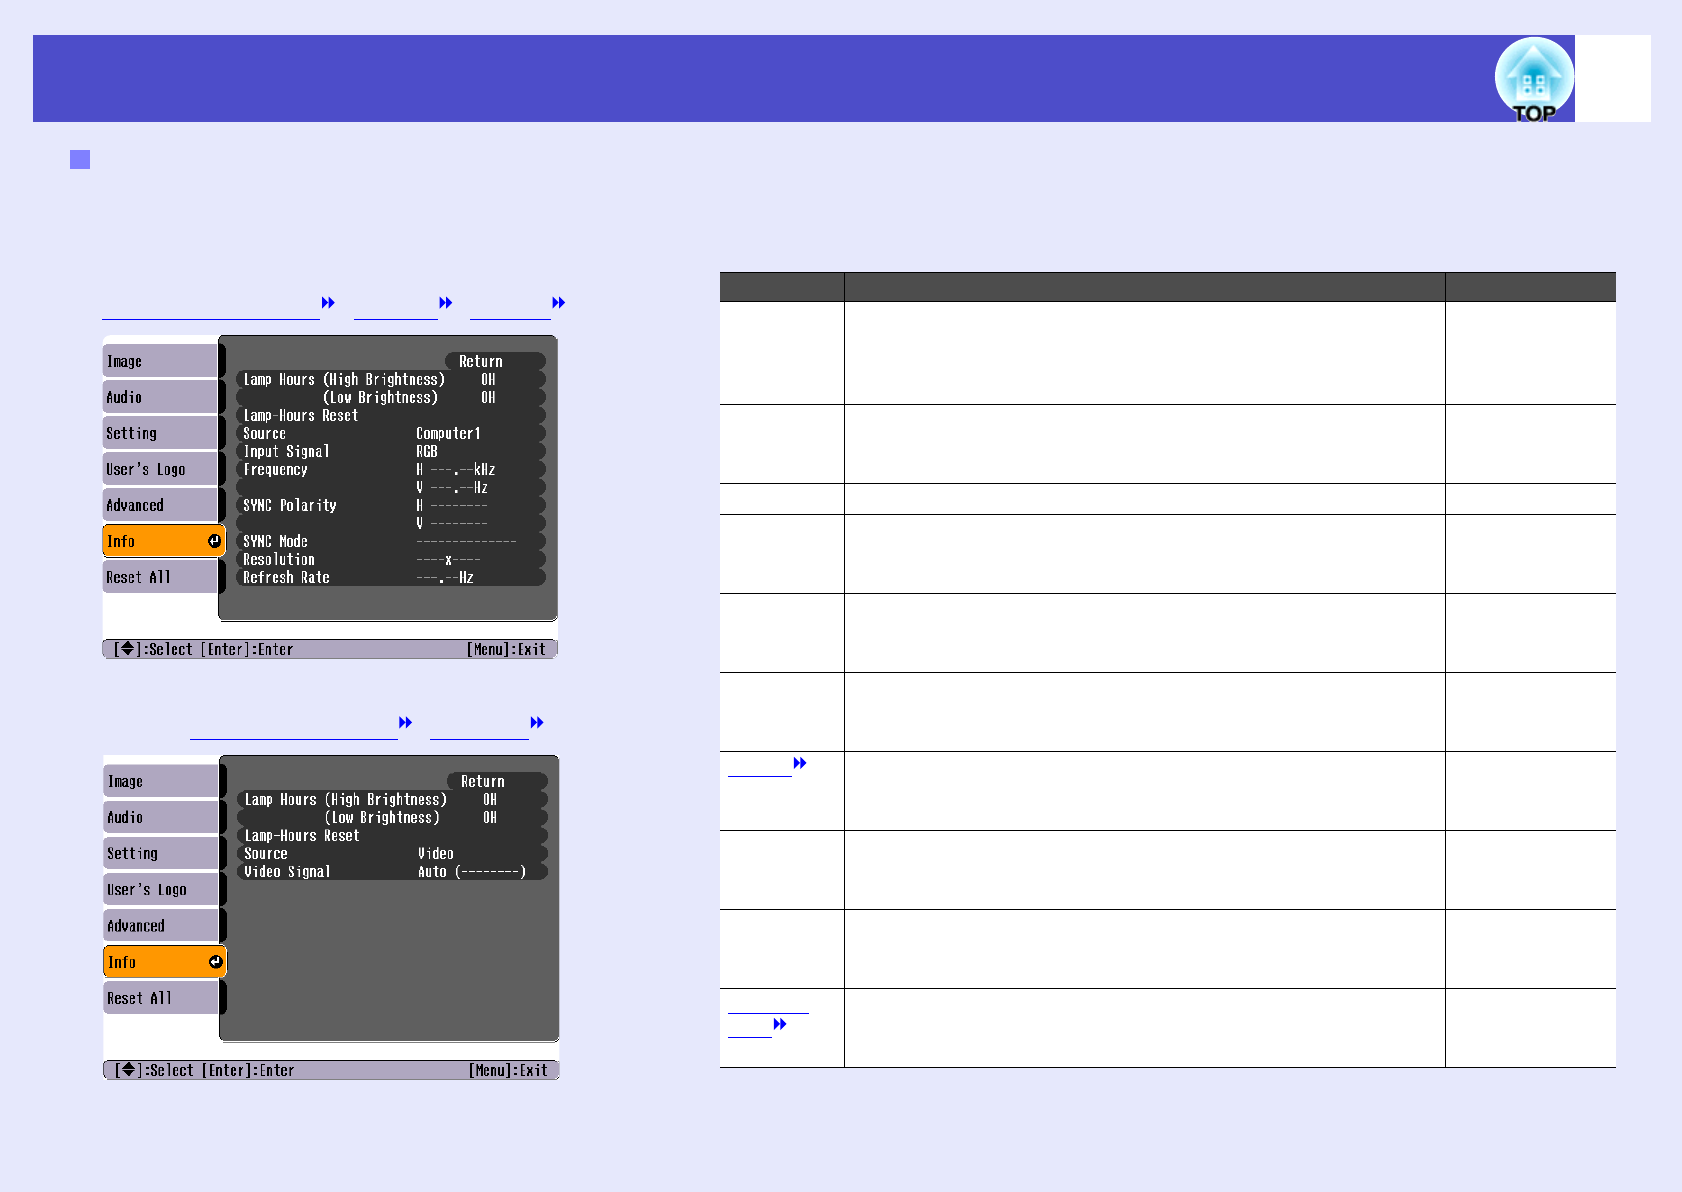This screenshot has height=1192, width=1682.
Task: Click the second underlined link above the Video menu
Action: (x=479, y=729)
